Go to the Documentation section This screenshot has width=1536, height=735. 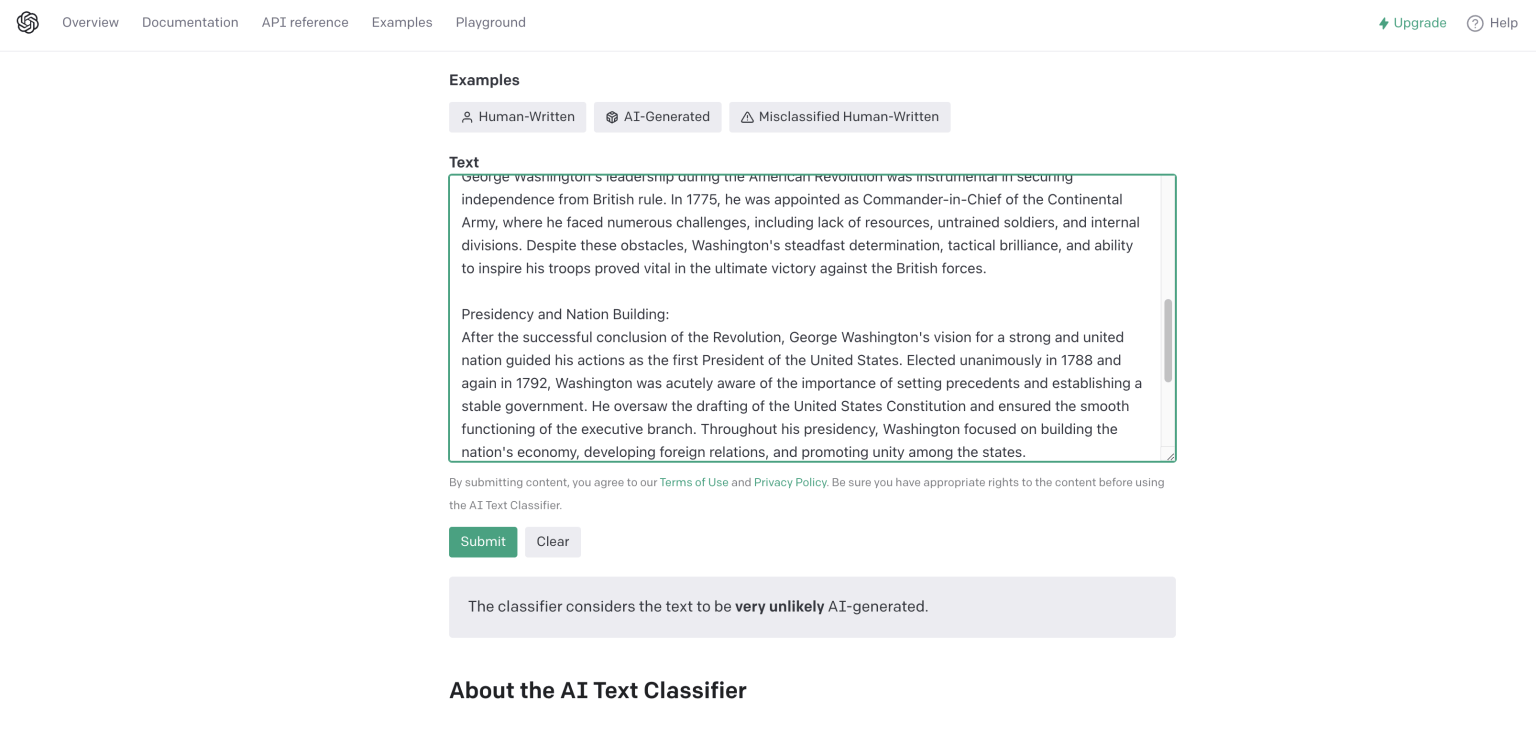(190, 22)
